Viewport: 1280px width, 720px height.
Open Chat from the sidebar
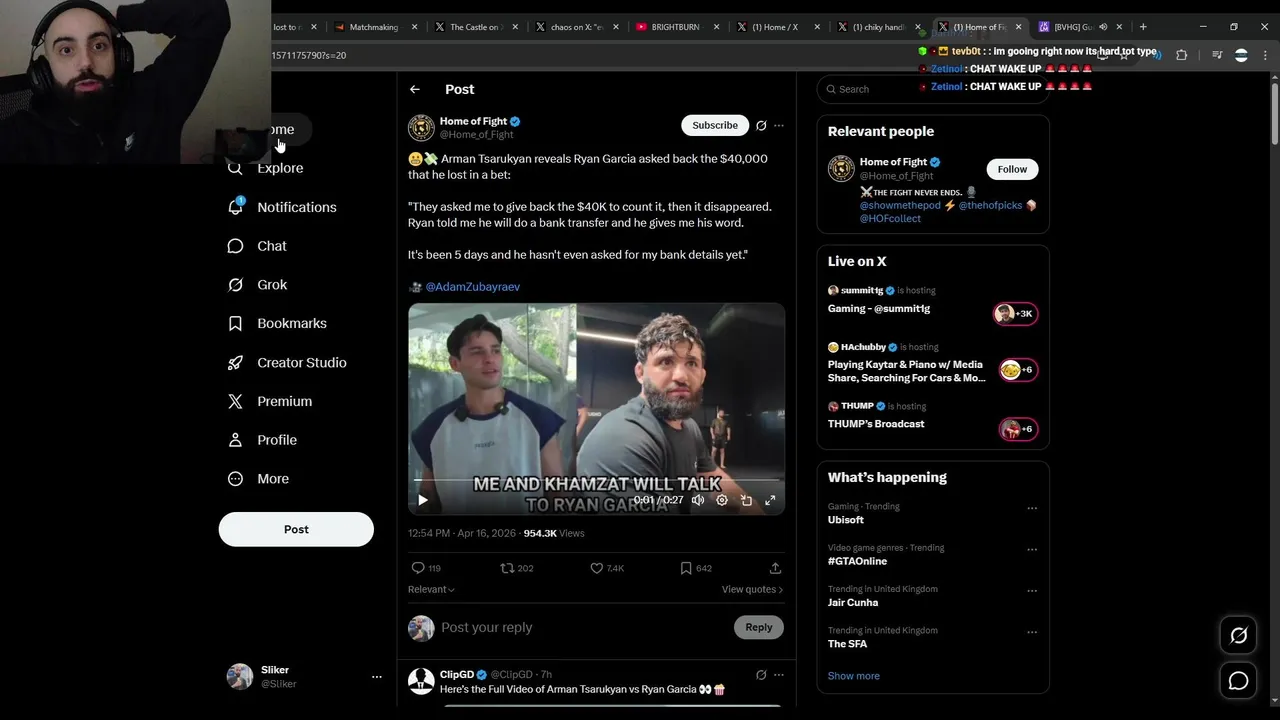point(258,246)
